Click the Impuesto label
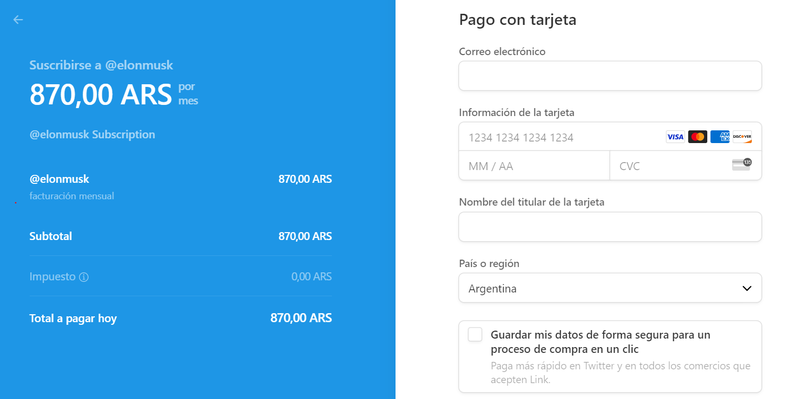The image size is (790, 399). point(52,277)
